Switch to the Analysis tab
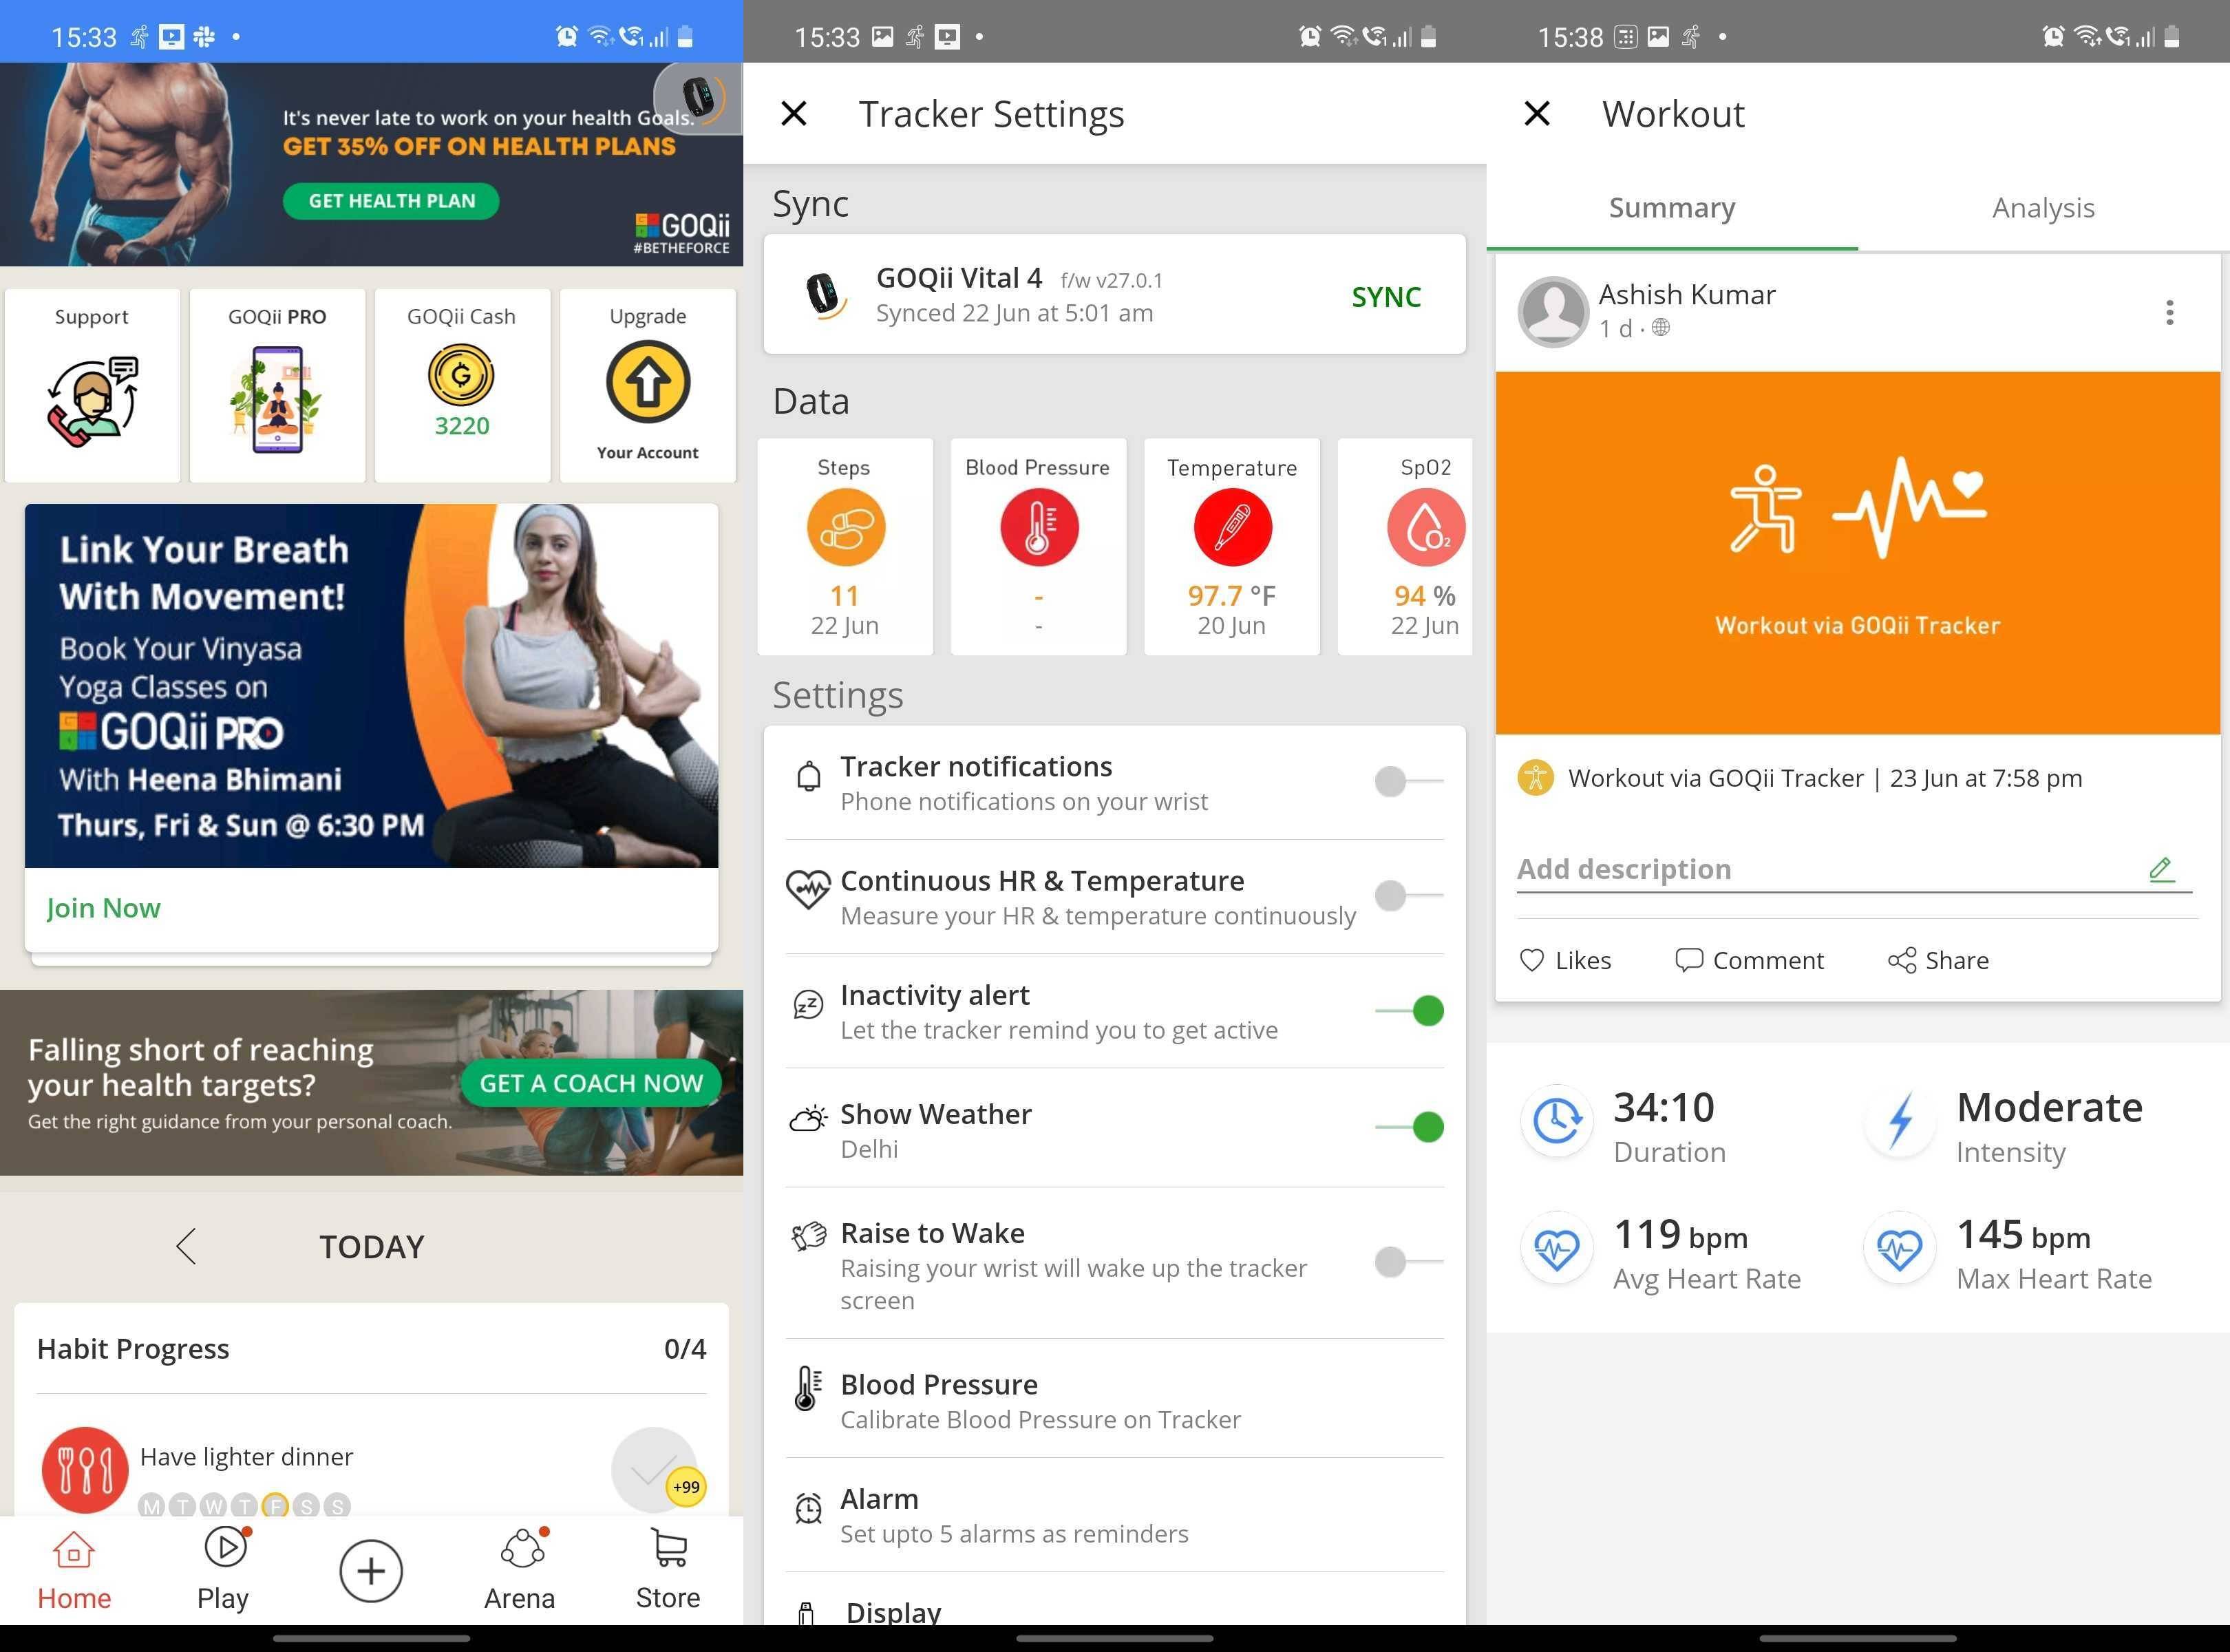2230x1652 pixels. pos(2043,208)
